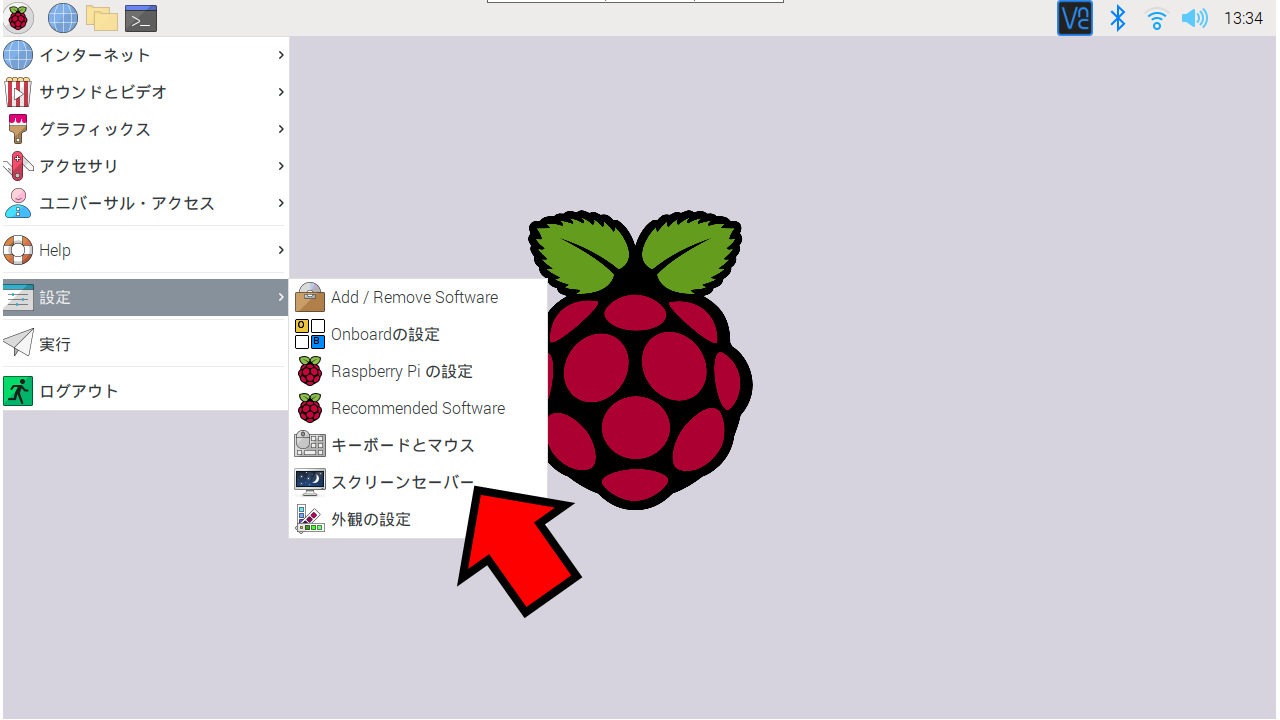The width and height of the screenshot is (1280, 720).
Task: Open the volume speaker tray icon
Action: [1194, 18]
